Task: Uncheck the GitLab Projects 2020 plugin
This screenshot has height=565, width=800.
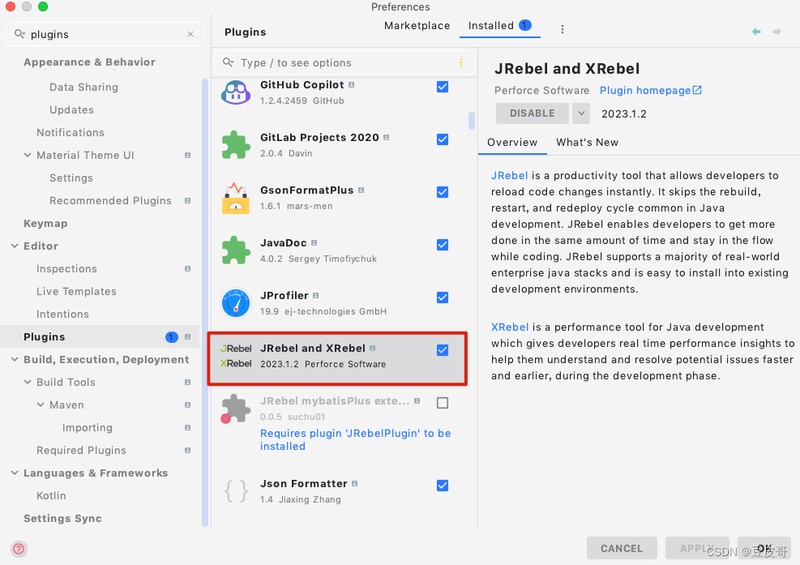Action: pyautogui.click(x=442, y=139)
